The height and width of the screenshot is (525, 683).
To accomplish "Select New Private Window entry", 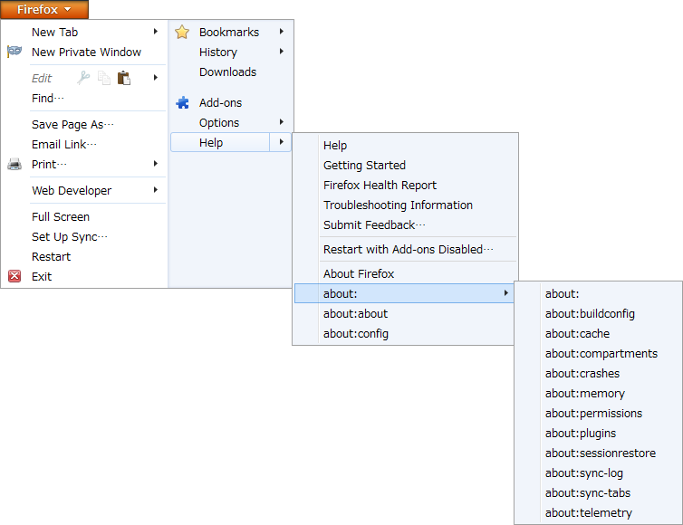I will [86, 52].
